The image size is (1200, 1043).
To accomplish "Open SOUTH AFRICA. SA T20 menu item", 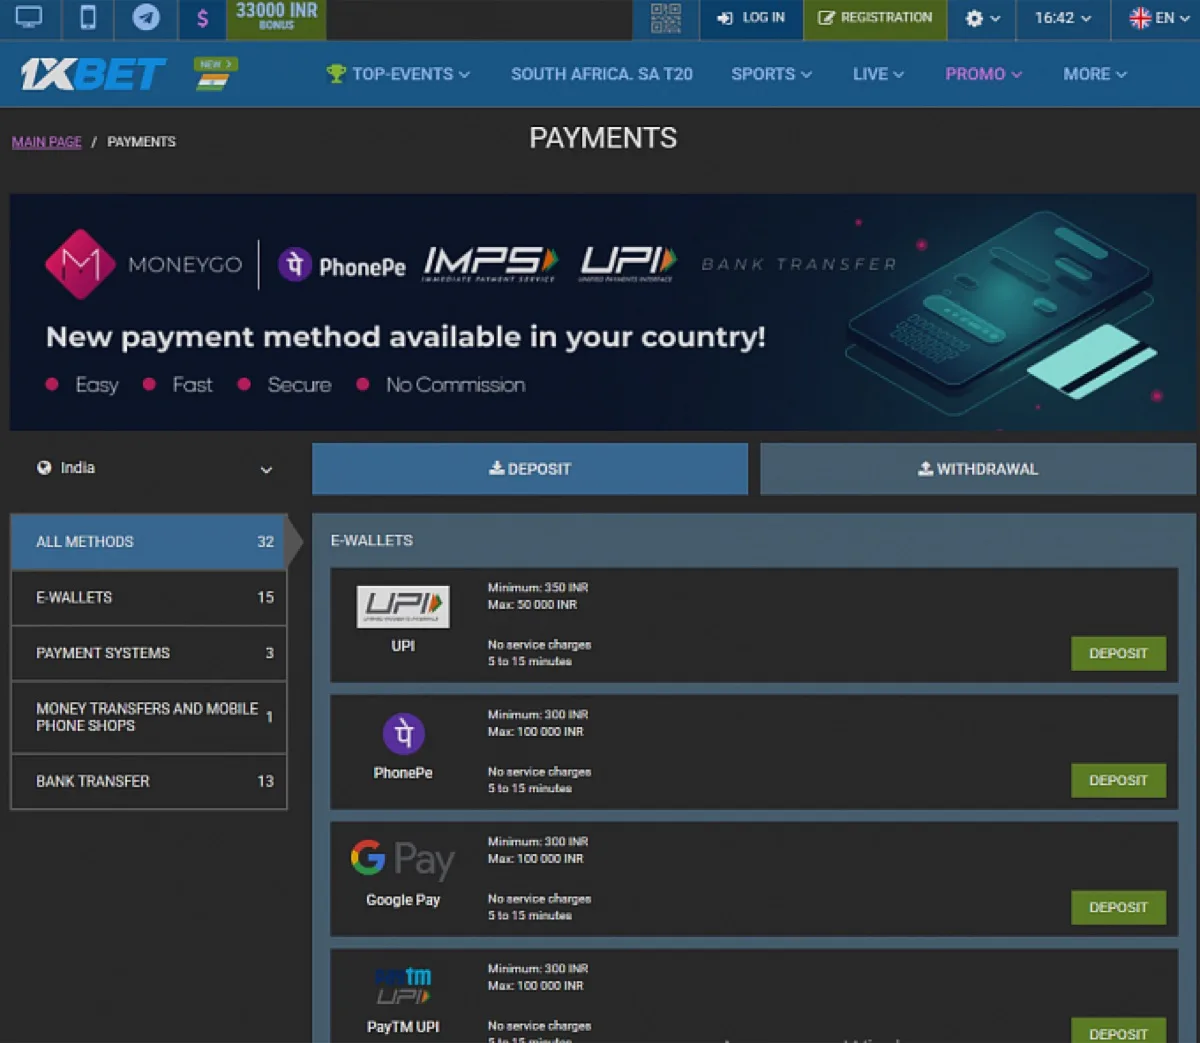I will [602, 74].
